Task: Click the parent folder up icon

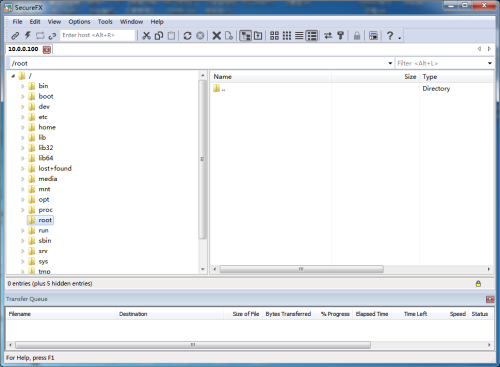Action: click(258, 36)
